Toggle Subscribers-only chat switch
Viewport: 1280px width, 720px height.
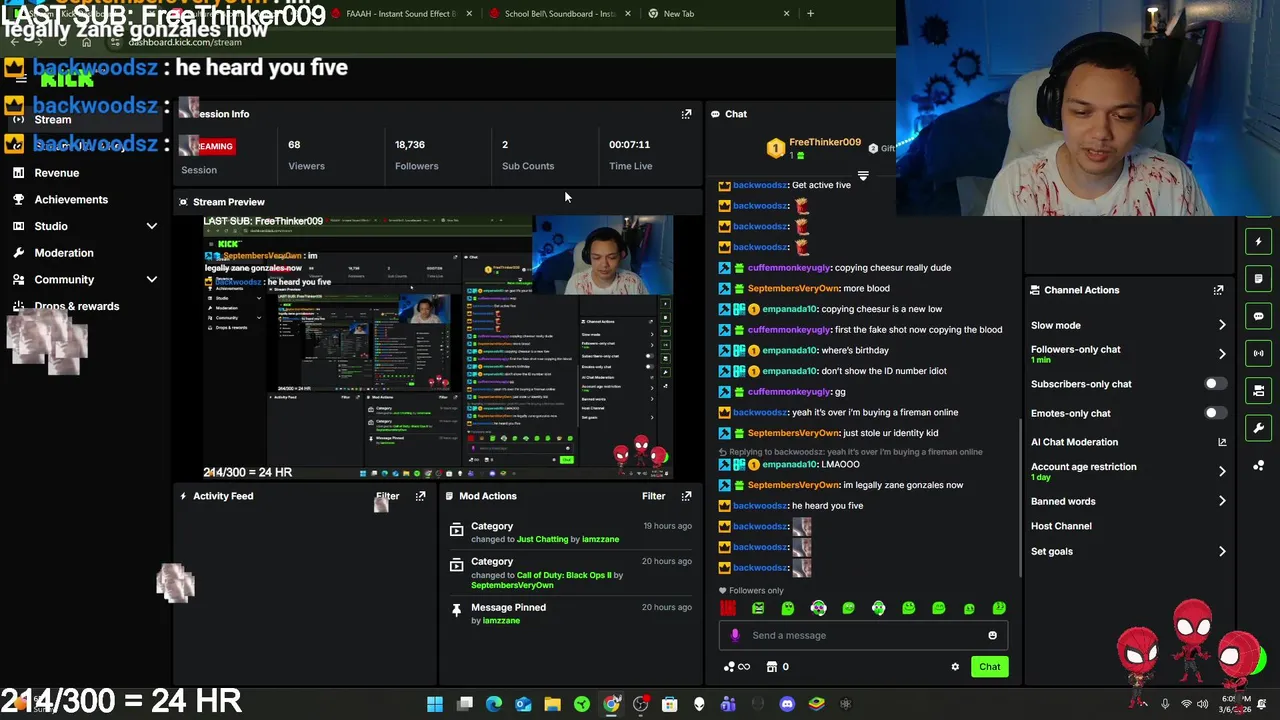[1214, 384]
